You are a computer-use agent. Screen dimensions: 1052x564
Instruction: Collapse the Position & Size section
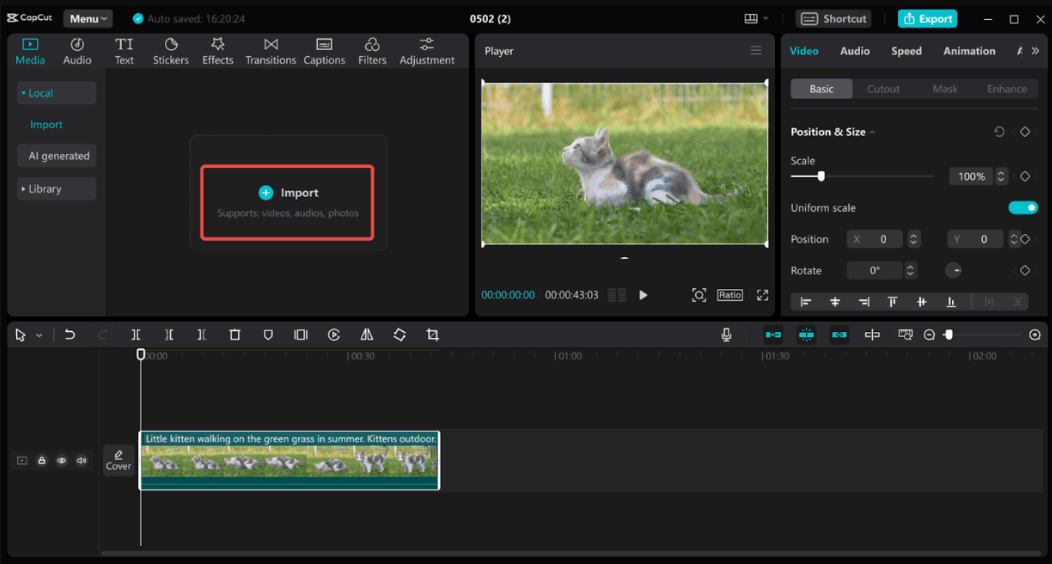[x=872, y=132]
